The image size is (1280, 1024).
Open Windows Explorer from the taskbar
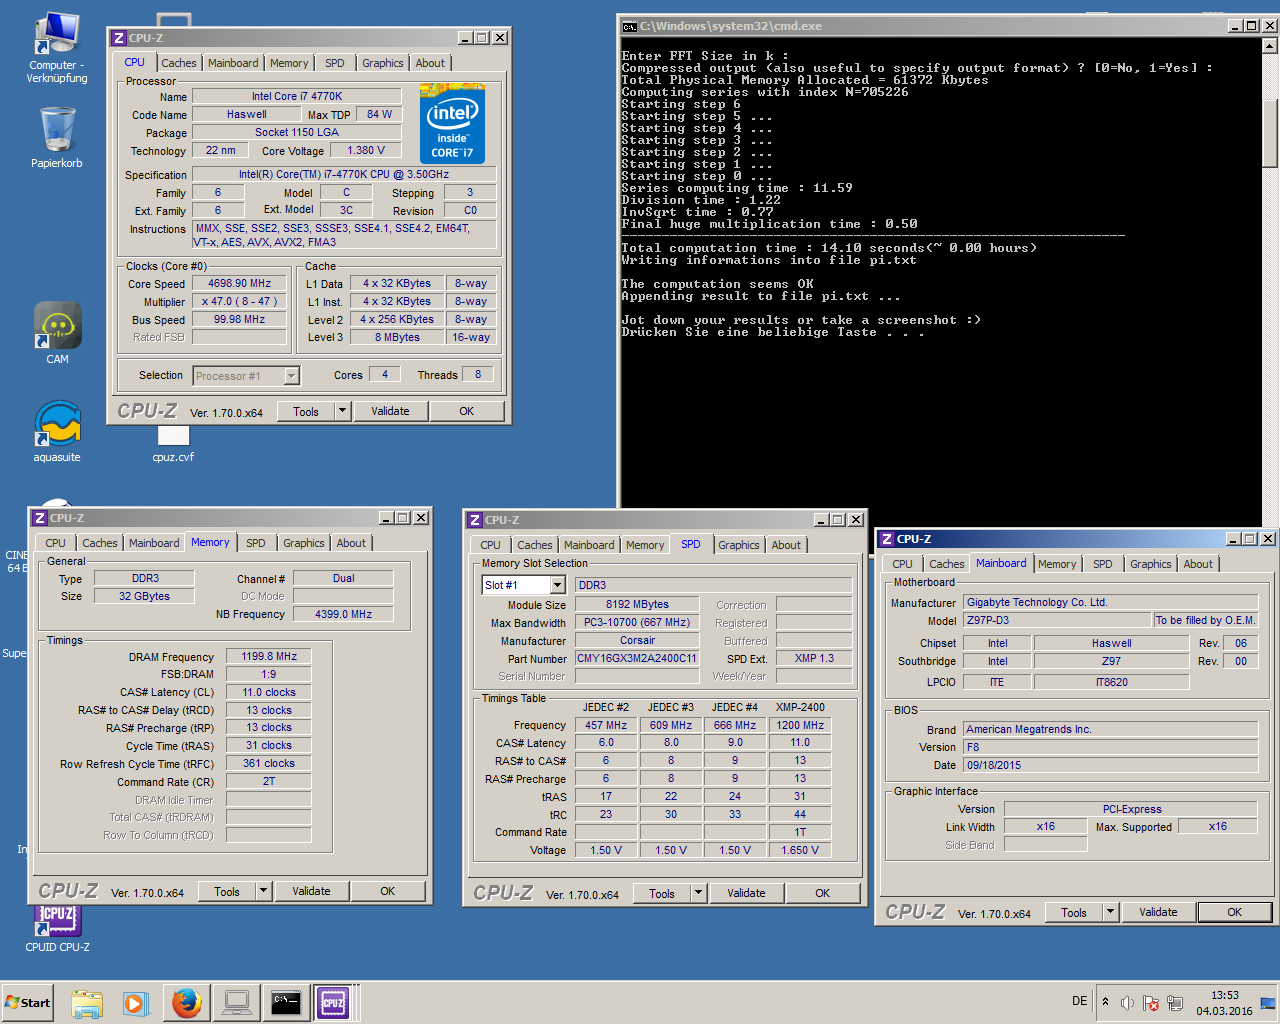(x=87, y=1003)
